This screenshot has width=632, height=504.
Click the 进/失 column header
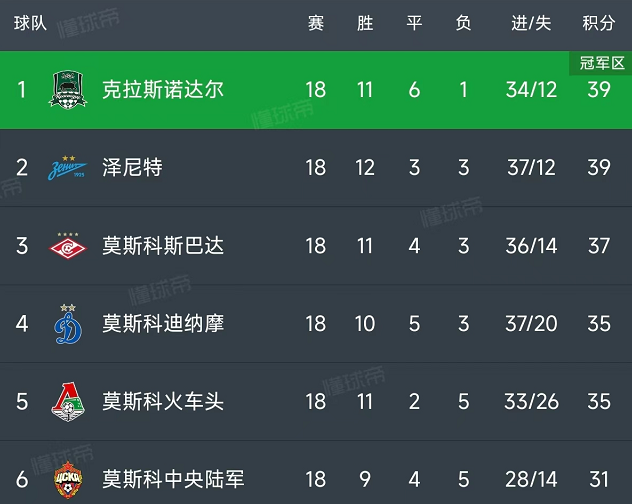pos(531,24)
